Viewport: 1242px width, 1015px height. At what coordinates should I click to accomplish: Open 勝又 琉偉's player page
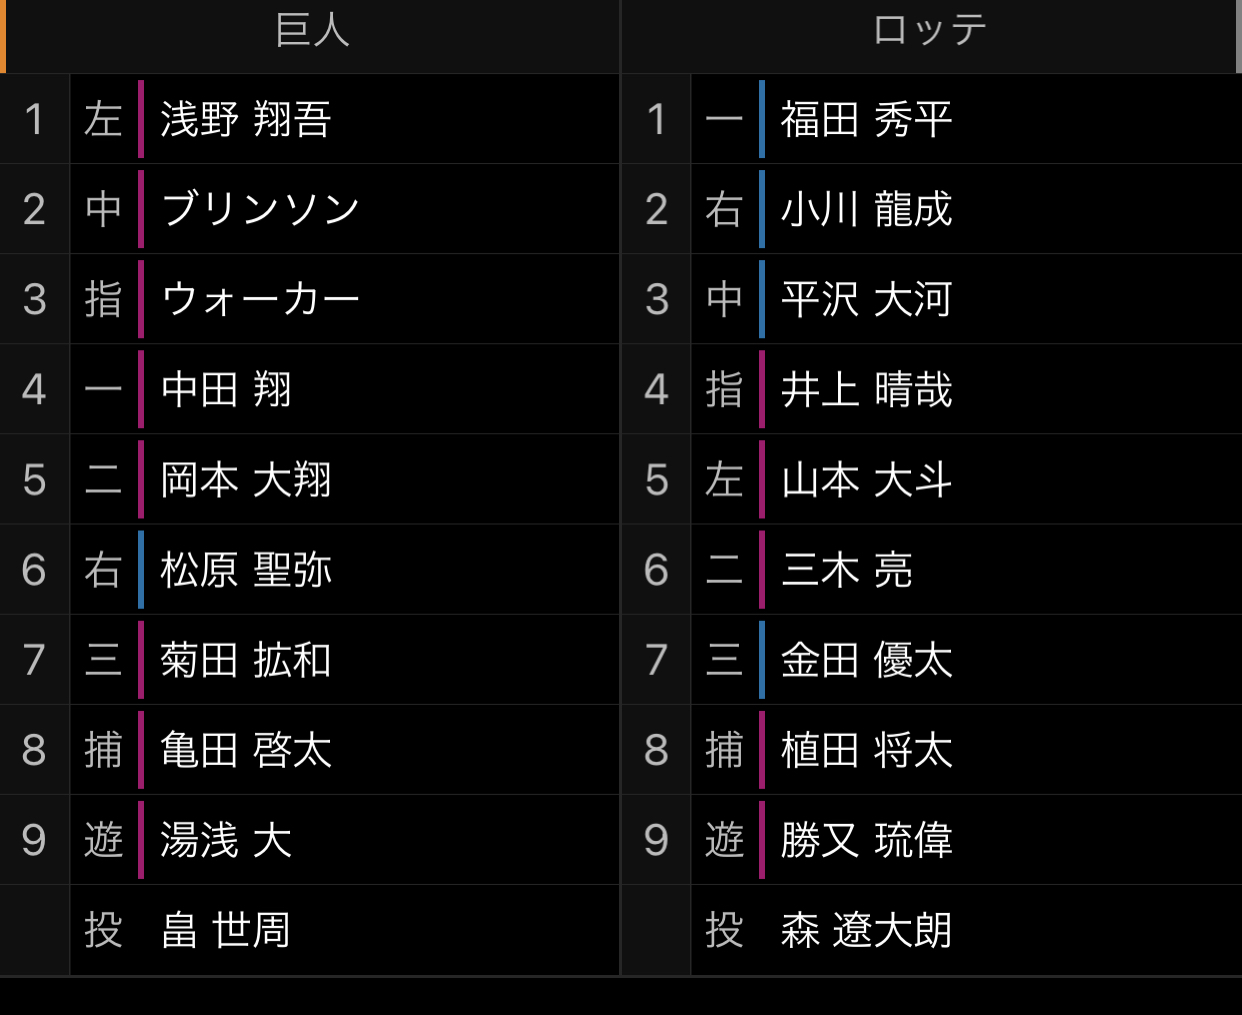pyautogui.click(x=866, y=840)
